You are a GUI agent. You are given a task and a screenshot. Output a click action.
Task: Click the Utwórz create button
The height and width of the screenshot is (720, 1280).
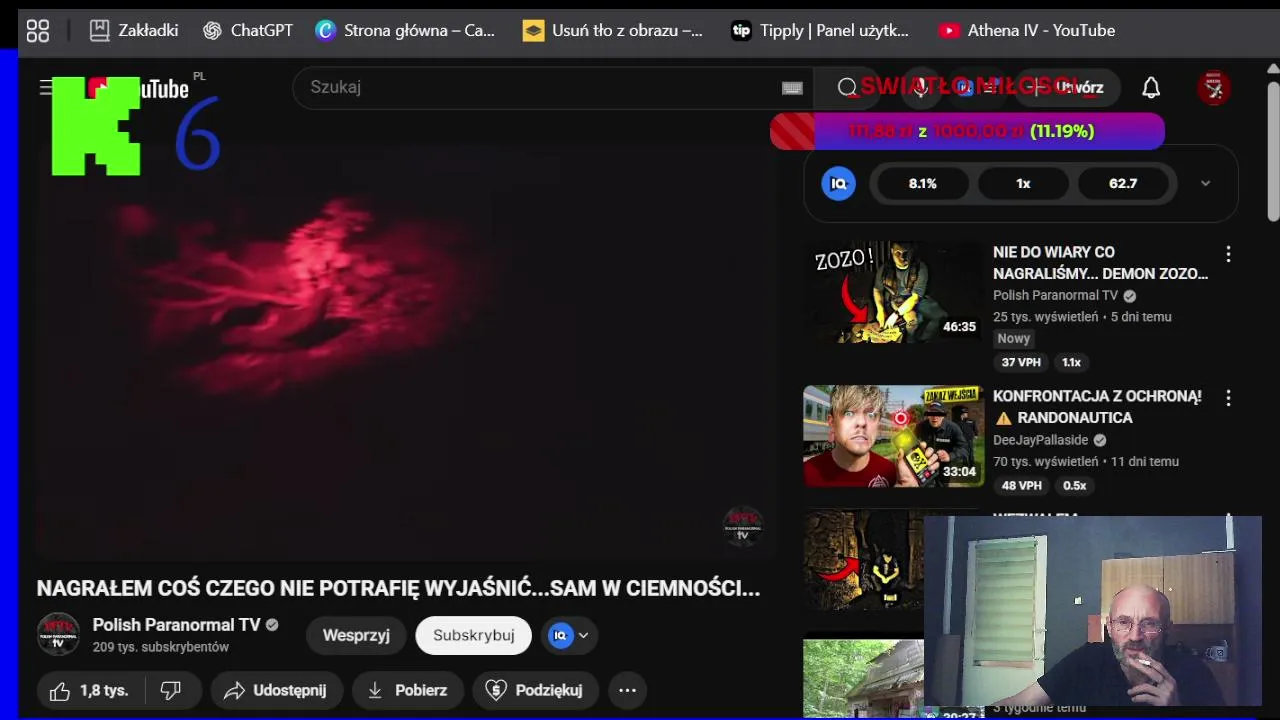coord(1066,88)
